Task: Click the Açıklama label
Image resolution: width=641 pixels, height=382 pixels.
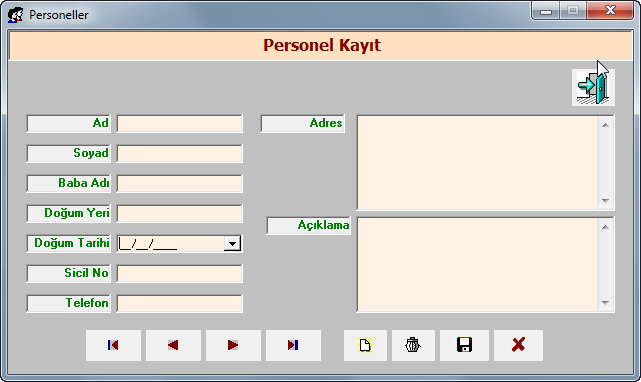Action: 309,225
